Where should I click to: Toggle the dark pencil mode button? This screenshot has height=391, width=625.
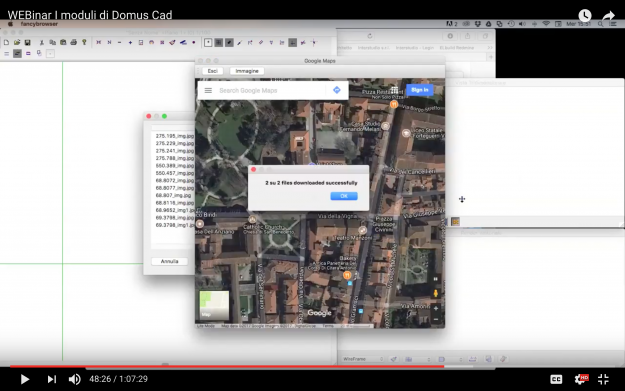[229, 42]
